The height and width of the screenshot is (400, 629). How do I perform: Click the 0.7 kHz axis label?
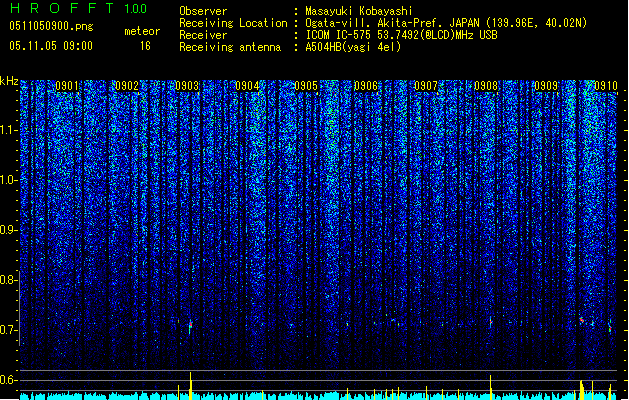9,330
